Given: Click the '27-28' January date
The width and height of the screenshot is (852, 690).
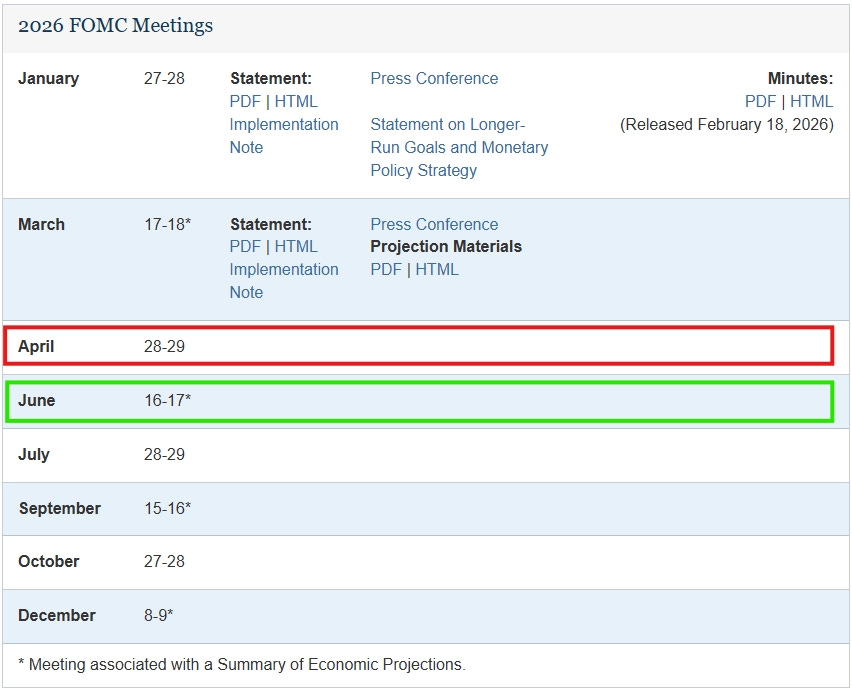Looking at the screenshot, I should coord(164,78).
